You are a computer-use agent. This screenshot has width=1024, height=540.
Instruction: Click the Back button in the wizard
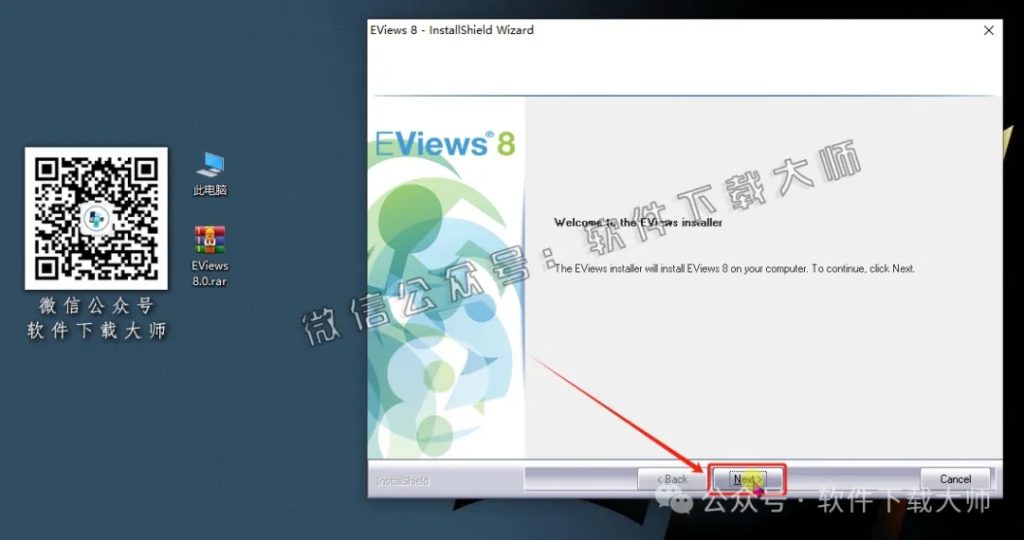point(672,479)
